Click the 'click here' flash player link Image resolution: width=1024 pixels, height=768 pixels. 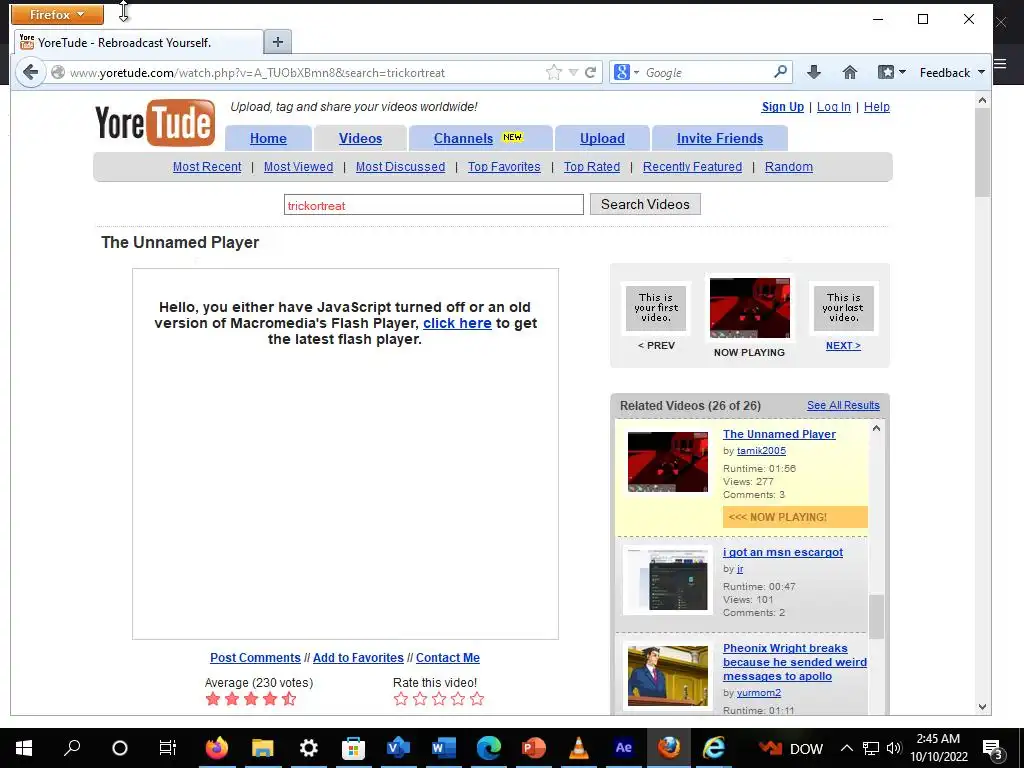coord(457,323)
